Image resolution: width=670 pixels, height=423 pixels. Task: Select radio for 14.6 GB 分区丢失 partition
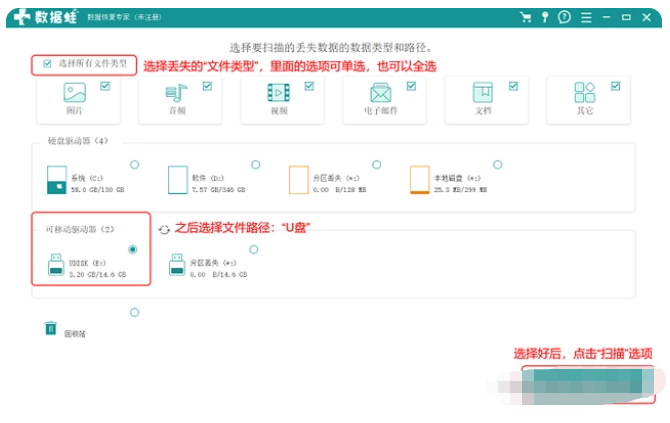[254, 249]
